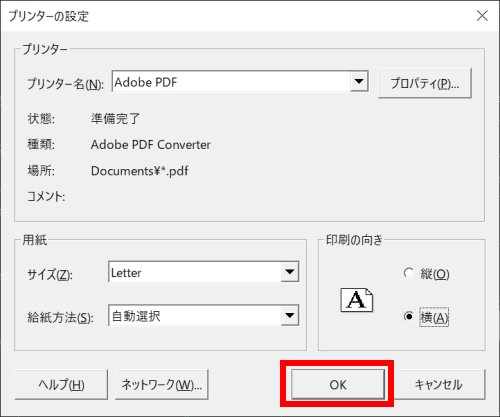Open printer プロパティ(P)... properties

click(x=425, y=83)
